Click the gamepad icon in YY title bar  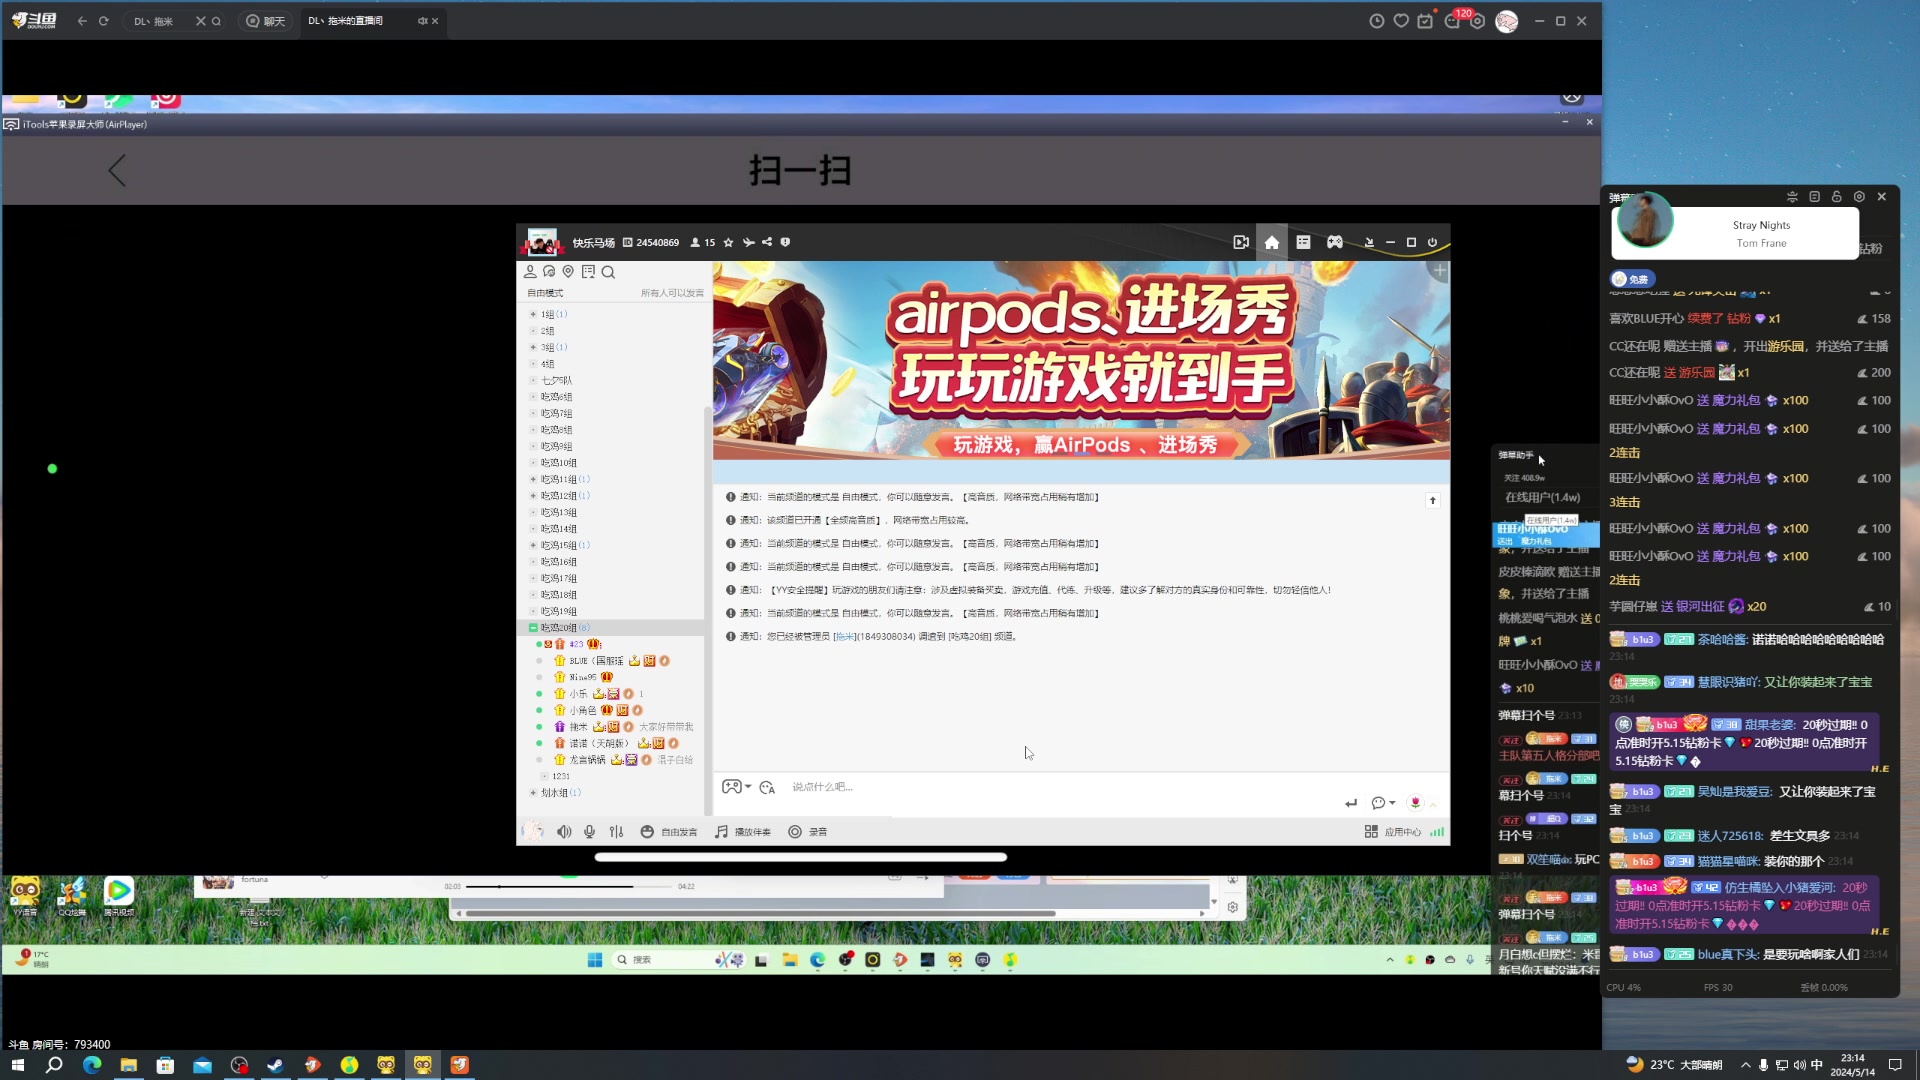pos(1334,242)
